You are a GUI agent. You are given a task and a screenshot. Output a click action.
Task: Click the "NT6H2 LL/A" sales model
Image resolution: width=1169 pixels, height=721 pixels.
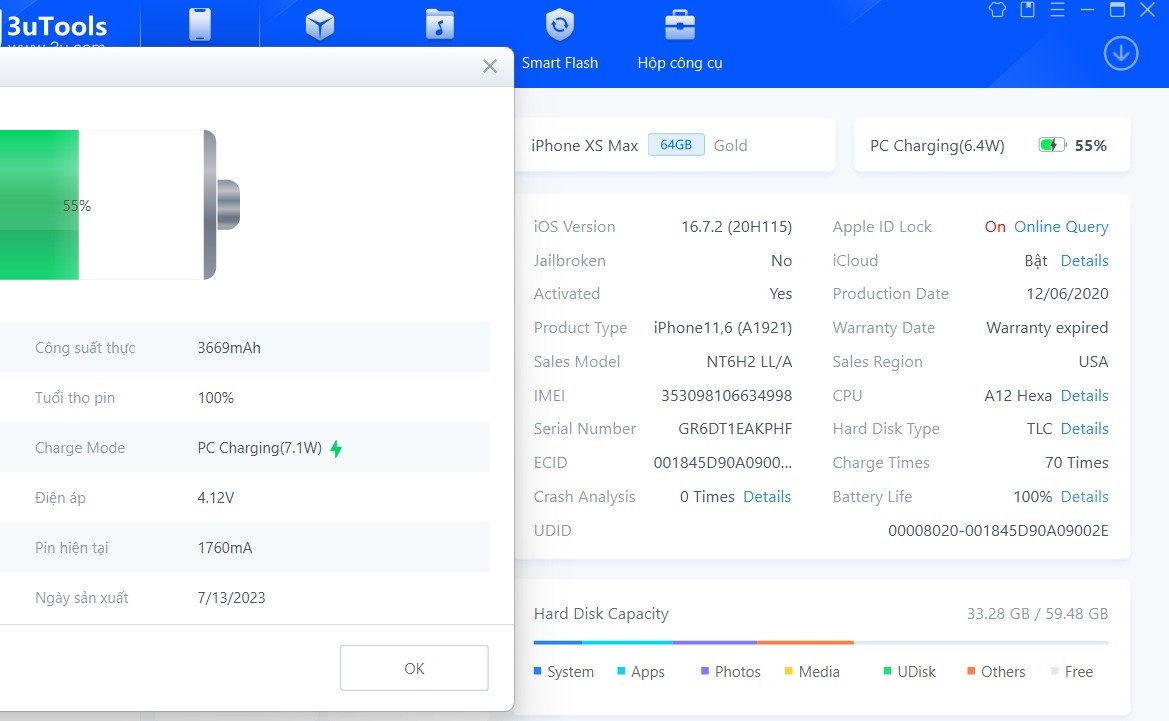coord(749,362)
